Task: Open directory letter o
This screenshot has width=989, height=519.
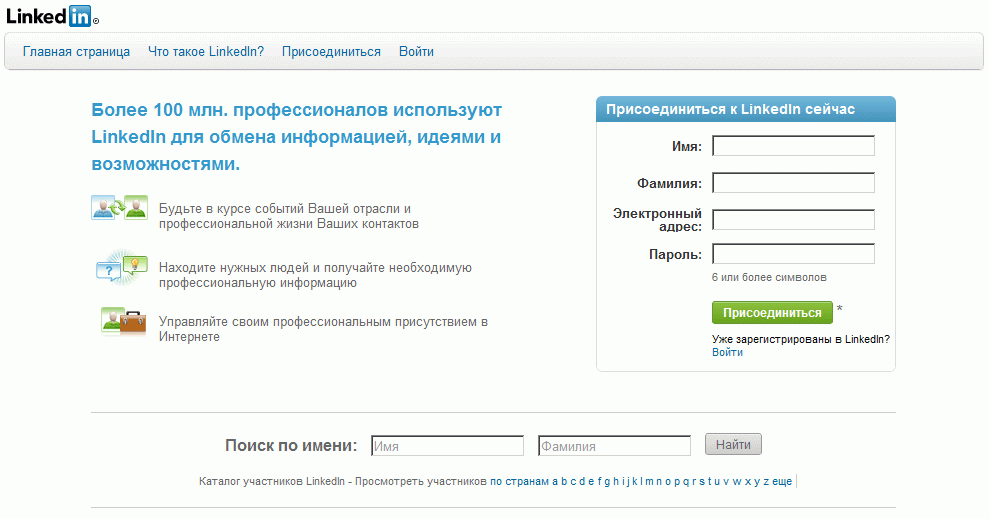Action: (x=667, y=482)
